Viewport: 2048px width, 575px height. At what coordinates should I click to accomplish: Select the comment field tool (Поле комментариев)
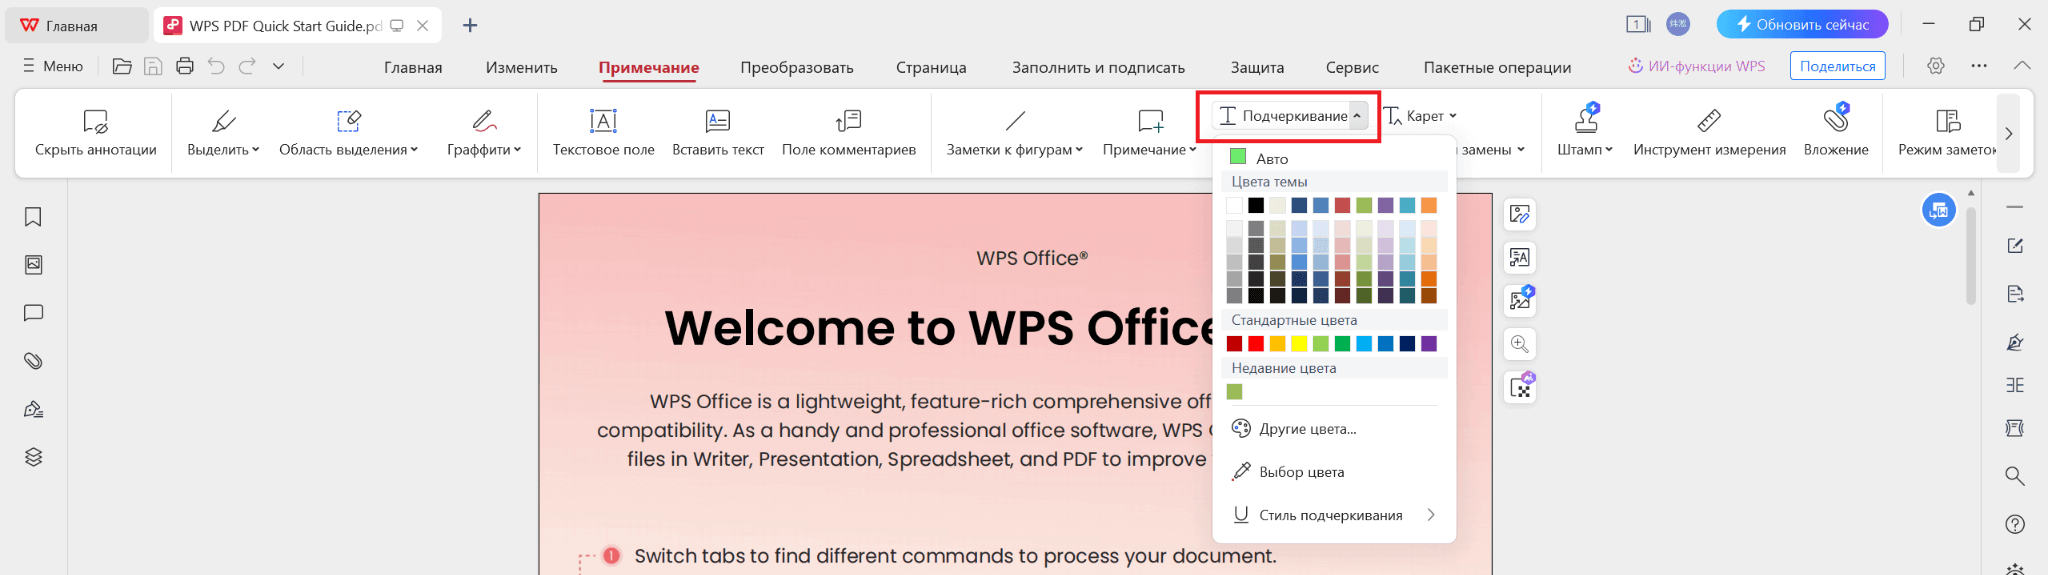(848, 132)
